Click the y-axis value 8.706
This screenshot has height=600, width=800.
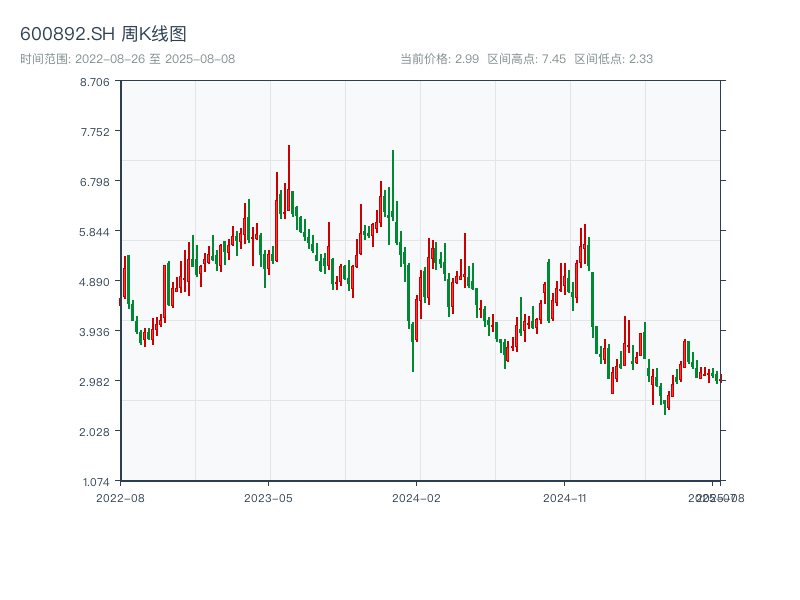tap(94, 82)
